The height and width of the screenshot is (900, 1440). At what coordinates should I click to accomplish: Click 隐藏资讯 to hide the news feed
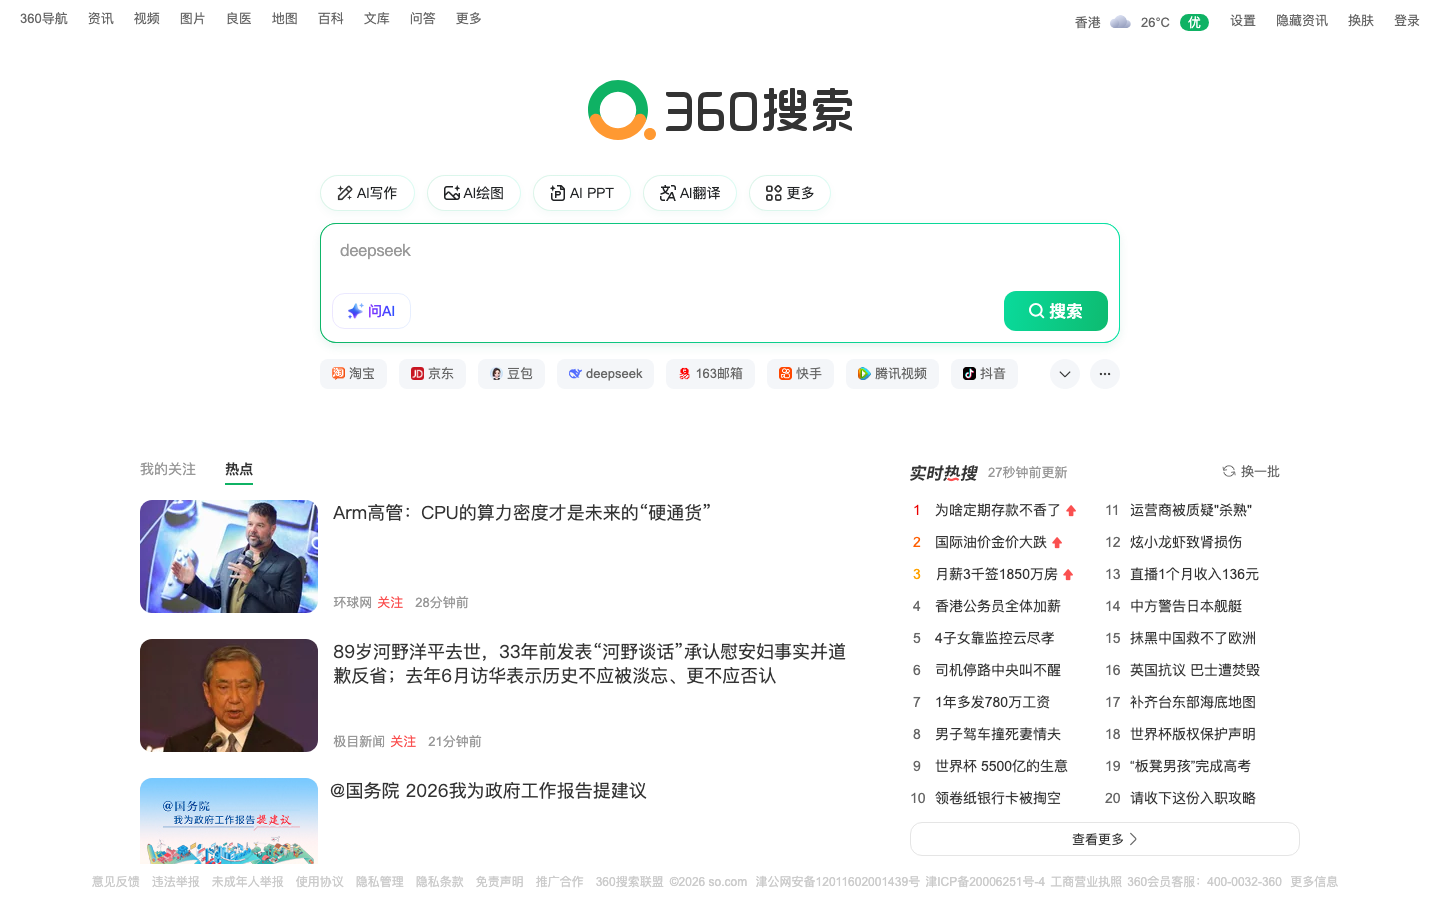tap(1302, 20)
